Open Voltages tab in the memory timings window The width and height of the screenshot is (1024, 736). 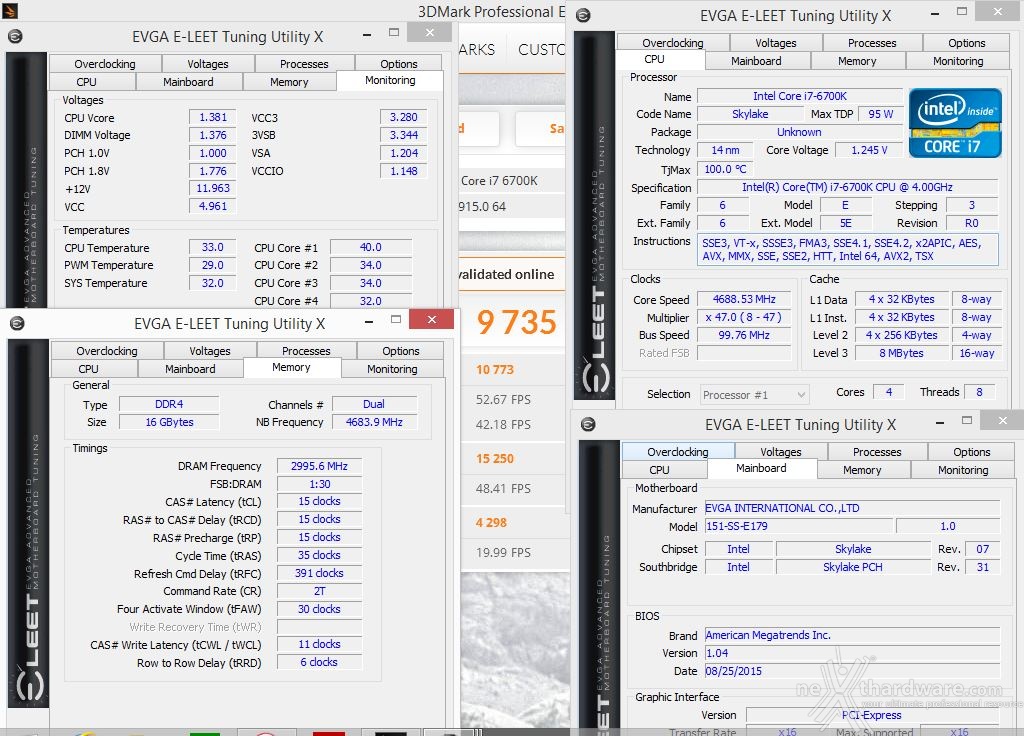[x=210, y=351]
